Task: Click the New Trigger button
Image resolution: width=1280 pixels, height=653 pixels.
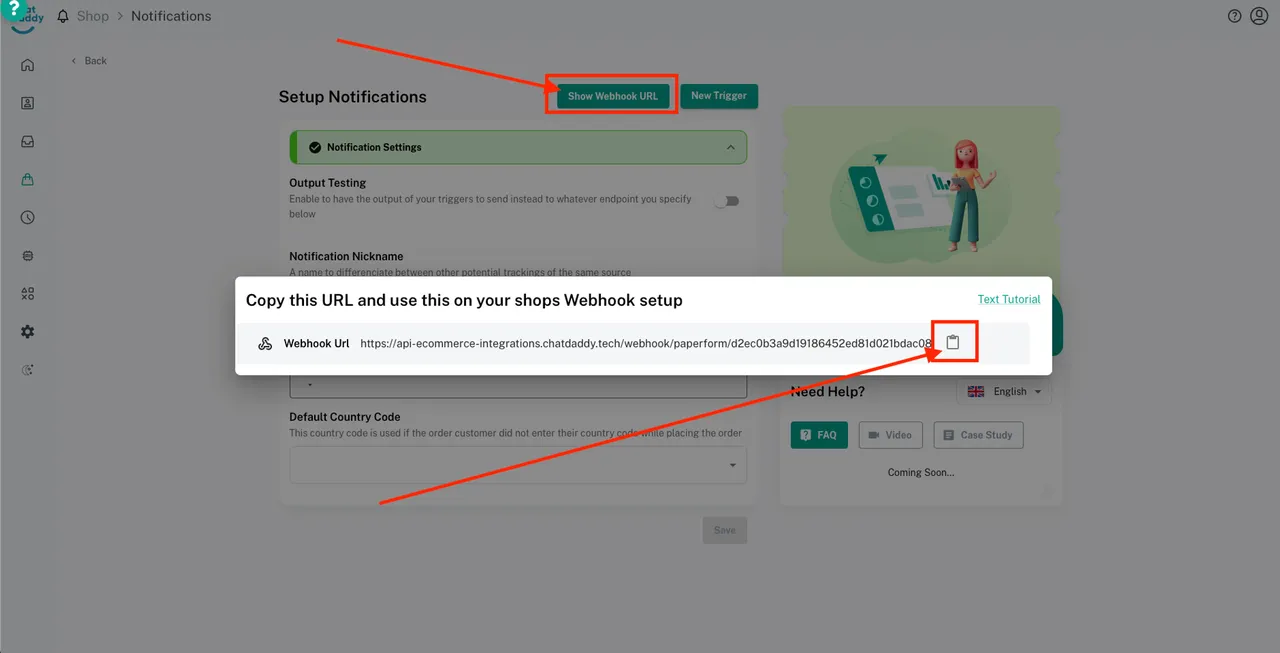Action: tap(718, 96)
